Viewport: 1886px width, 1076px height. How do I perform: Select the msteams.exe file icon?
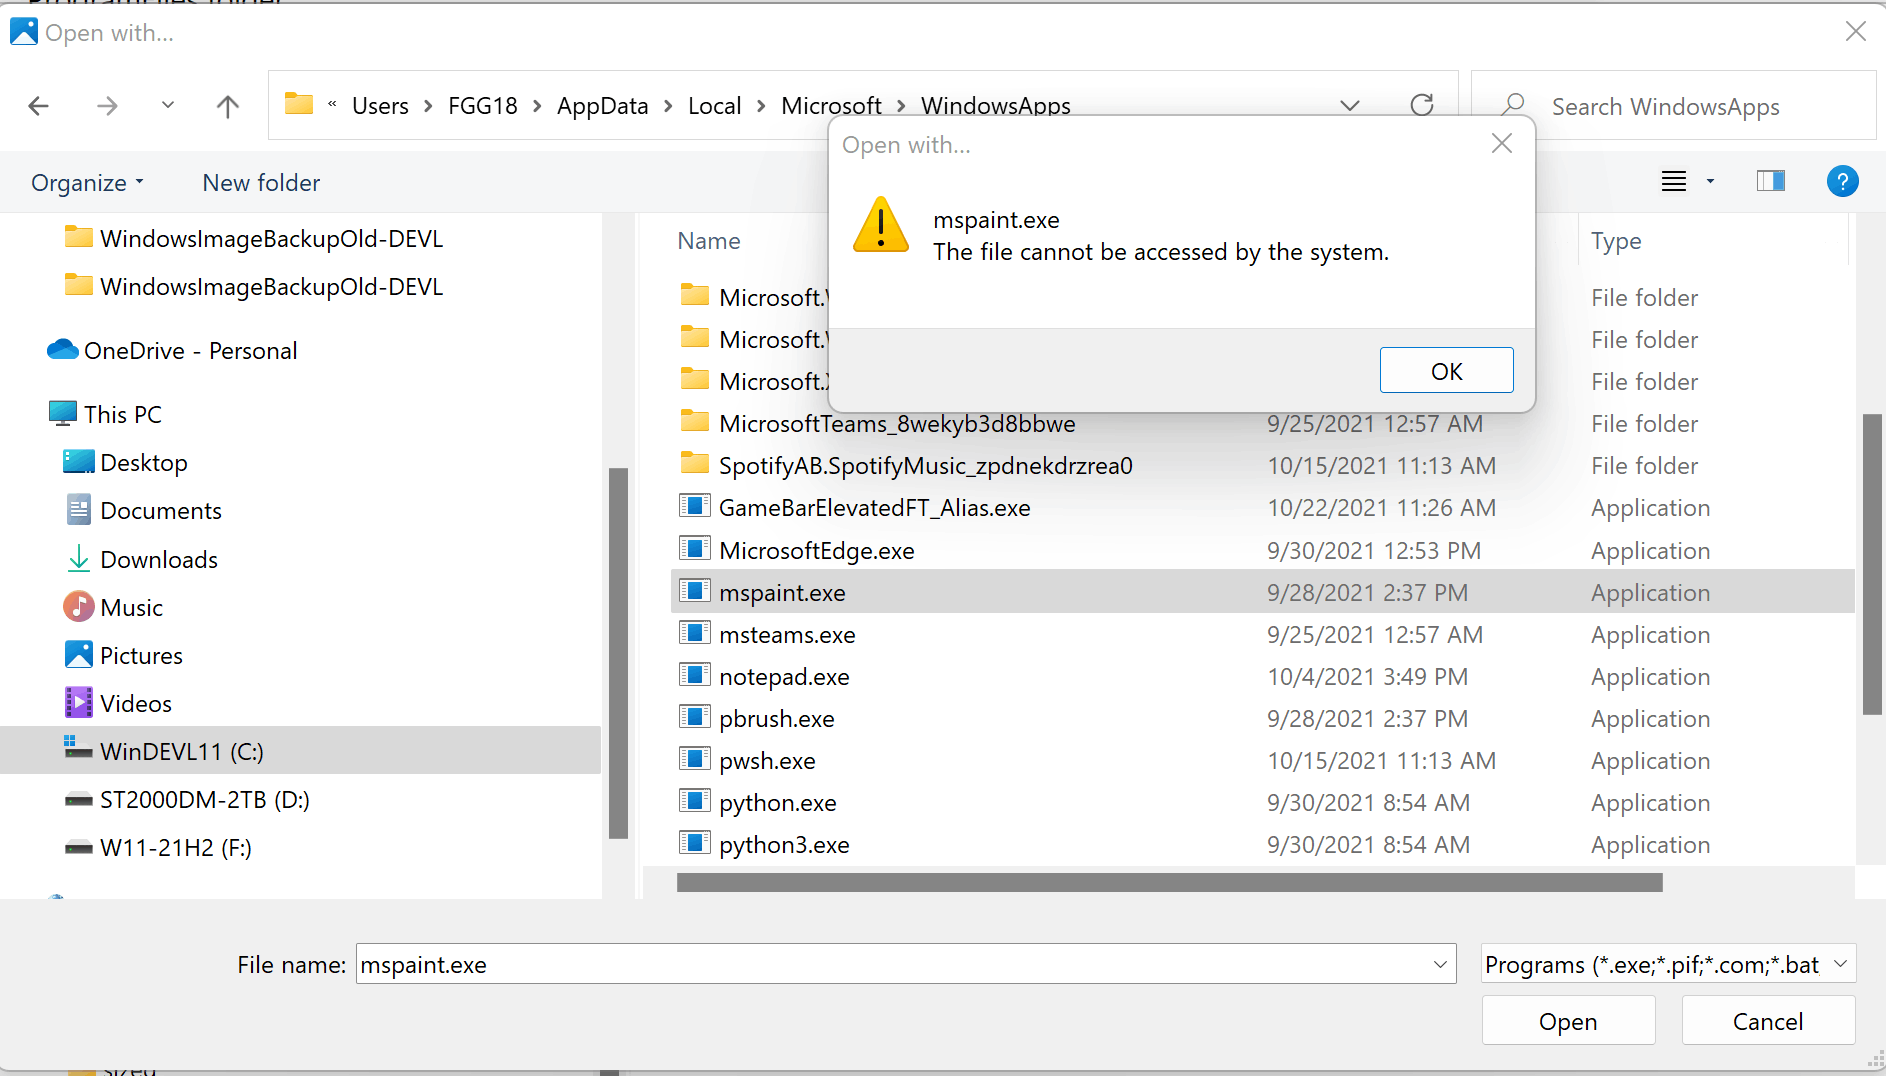point(694,632)
